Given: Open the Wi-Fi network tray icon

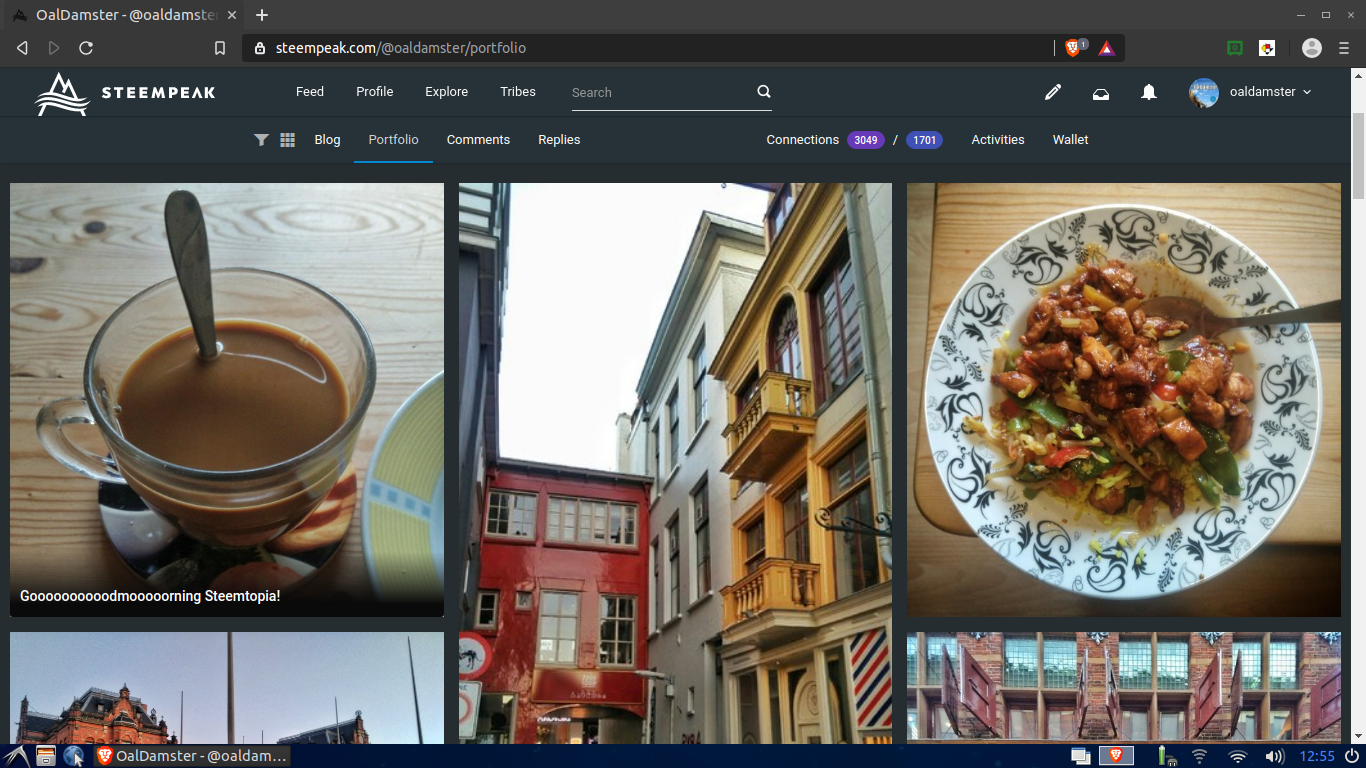Looking at the screenshot, I should point(1238,756).
